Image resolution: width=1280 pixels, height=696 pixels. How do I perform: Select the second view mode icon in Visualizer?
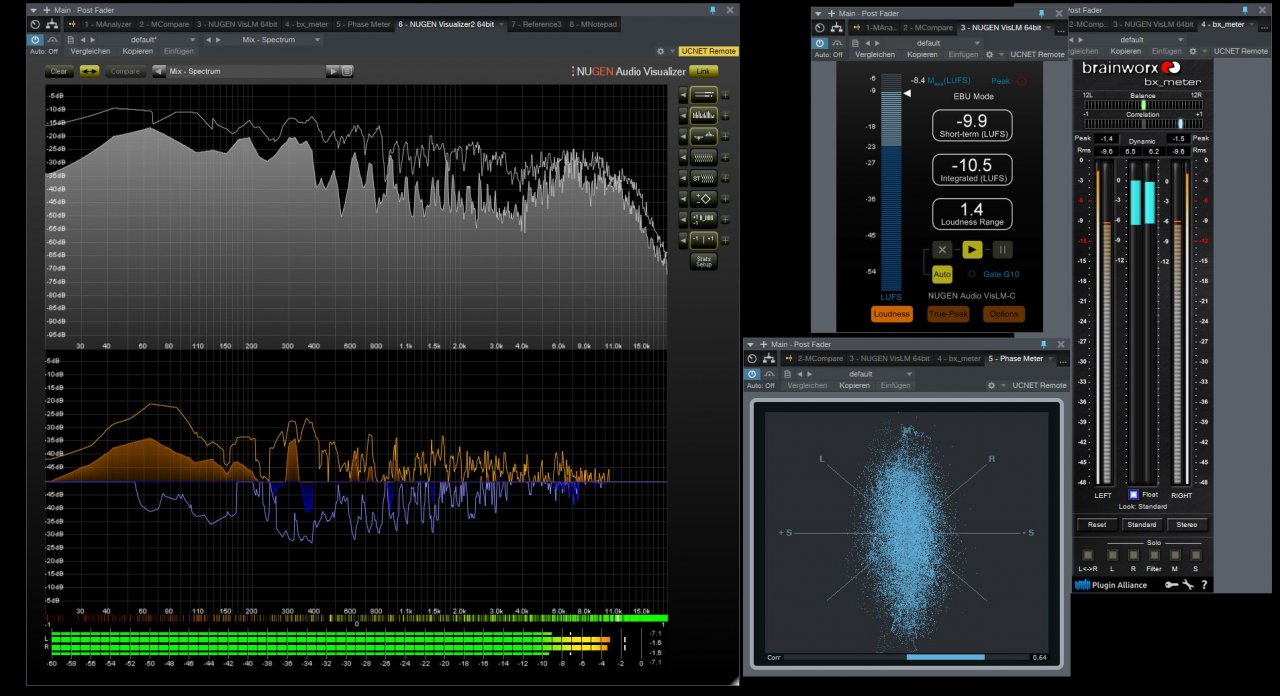(704, 115)
